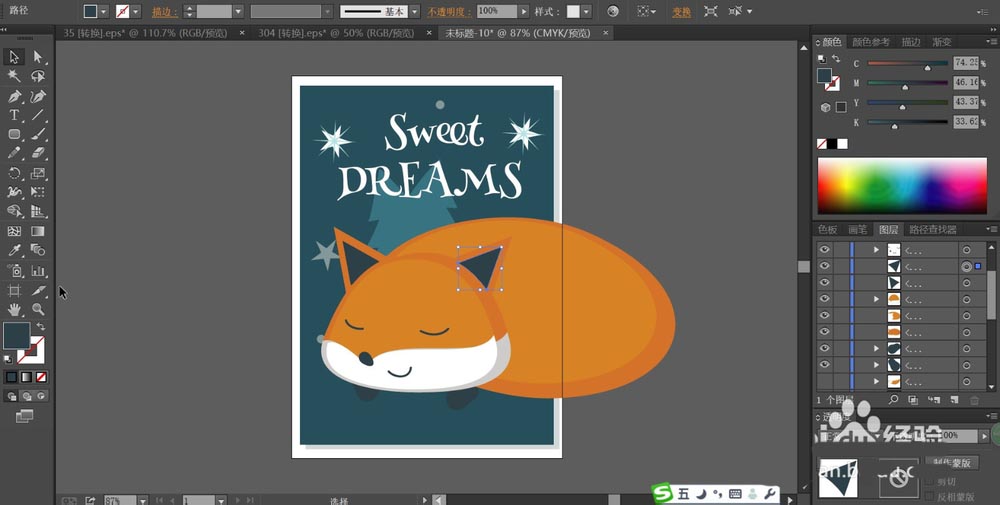Image resolution: width=1000 pixels, height=505 pixels.
Task: Click the swap fill and stroke arrows
Action: pyautogui.click(x=41, y=326)
